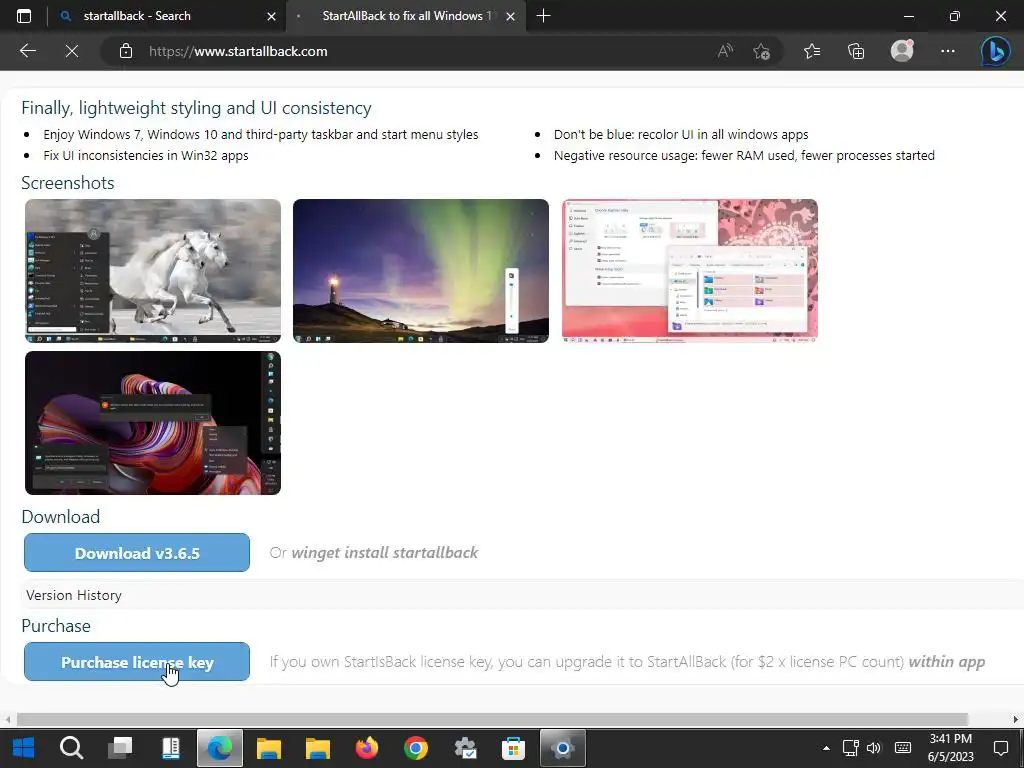
Task: Click the Read aloud icon in the address bar
Action: 725,51
